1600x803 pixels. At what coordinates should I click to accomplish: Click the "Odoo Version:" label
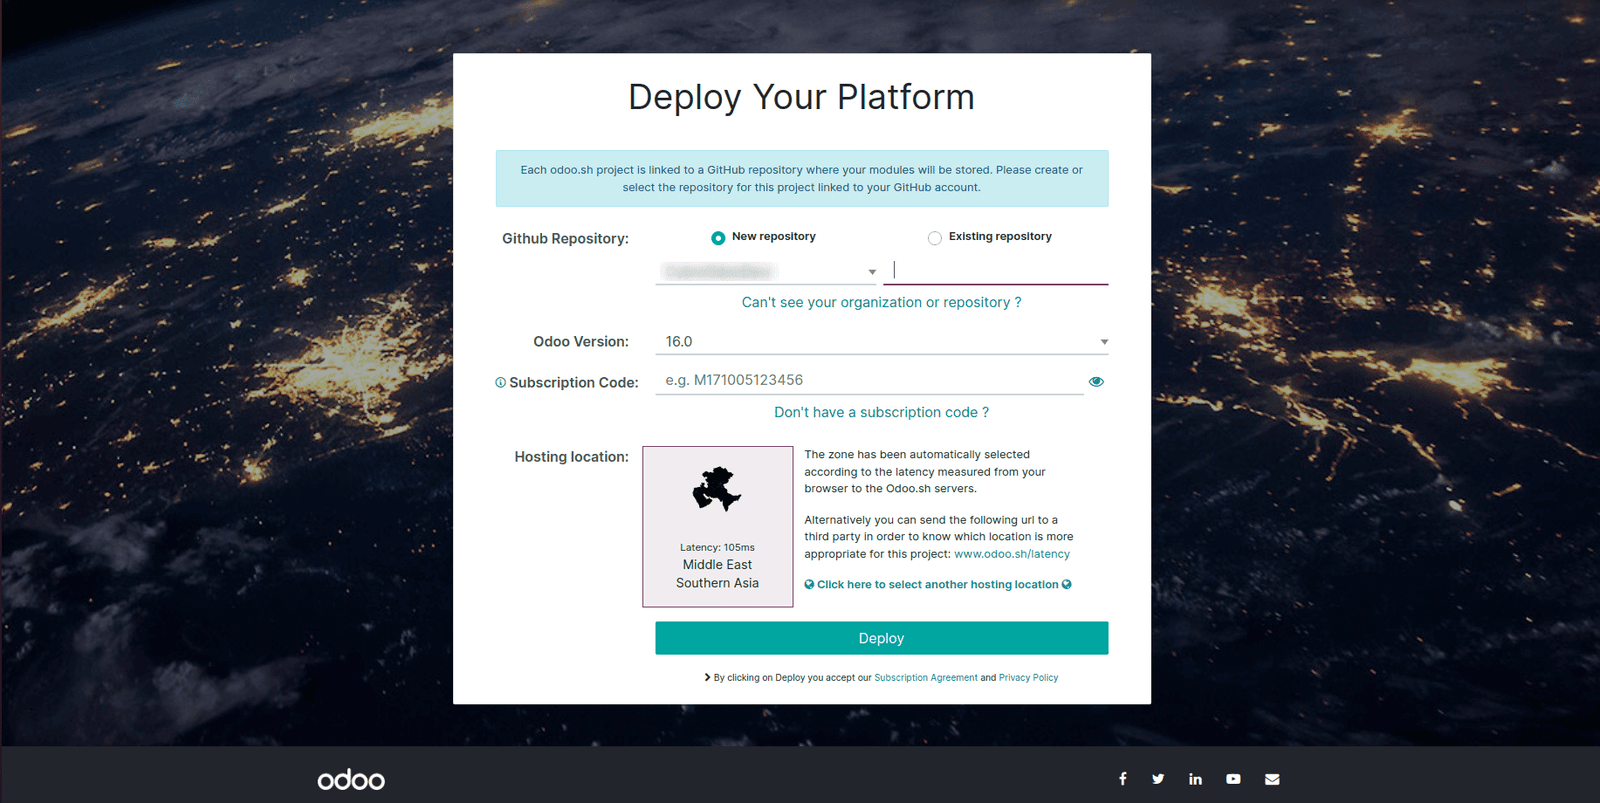[581, 342]
